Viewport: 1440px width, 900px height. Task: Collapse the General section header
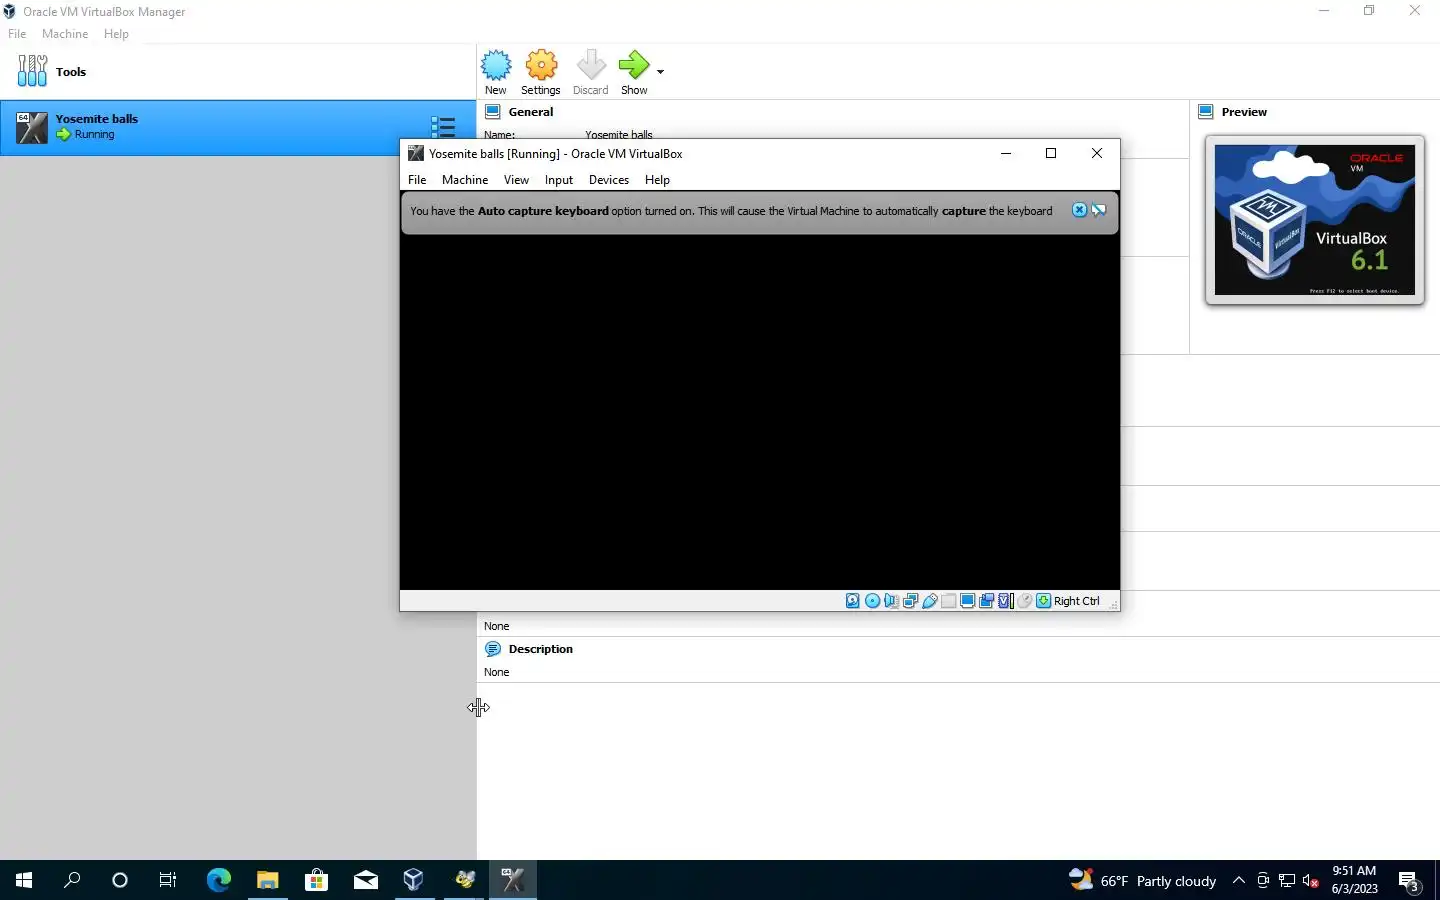530,112
